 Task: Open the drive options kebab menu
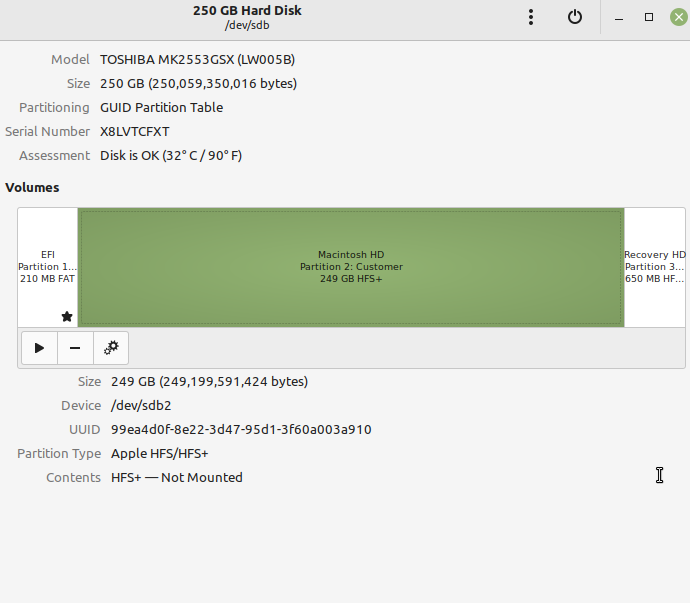click(531, 17)
